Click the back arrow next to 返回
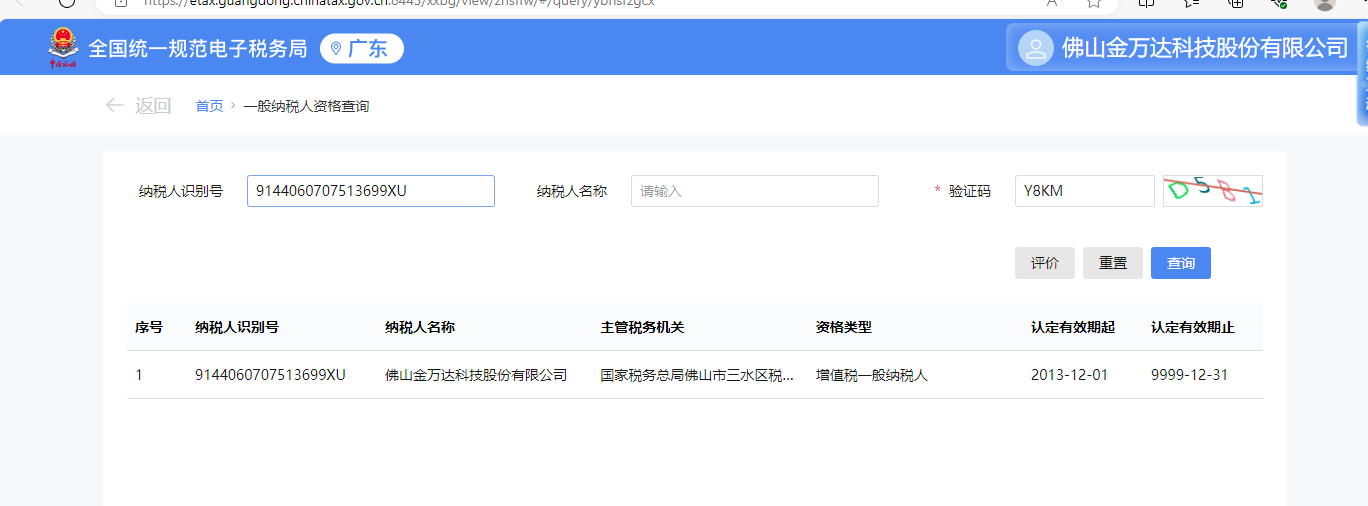The image size is (1368, 506). pos(115,105)
